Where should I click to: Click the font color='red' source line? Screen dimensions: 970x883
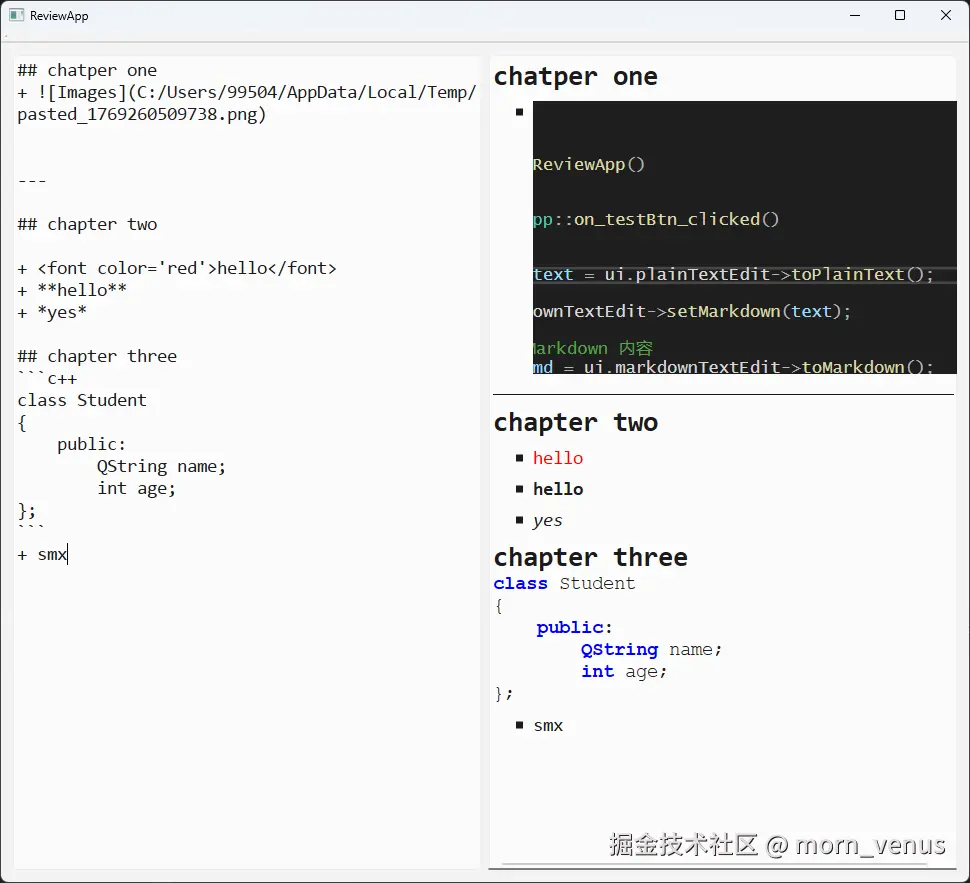177,269
